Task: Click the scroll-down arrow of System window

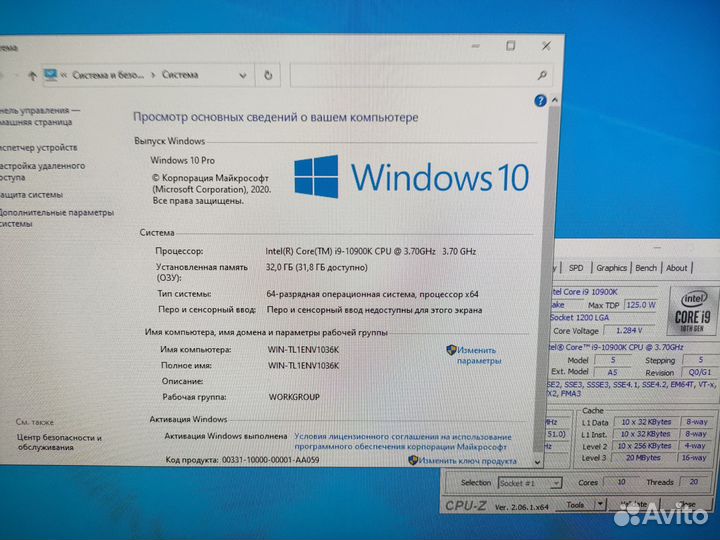Action: pos(538,462)
